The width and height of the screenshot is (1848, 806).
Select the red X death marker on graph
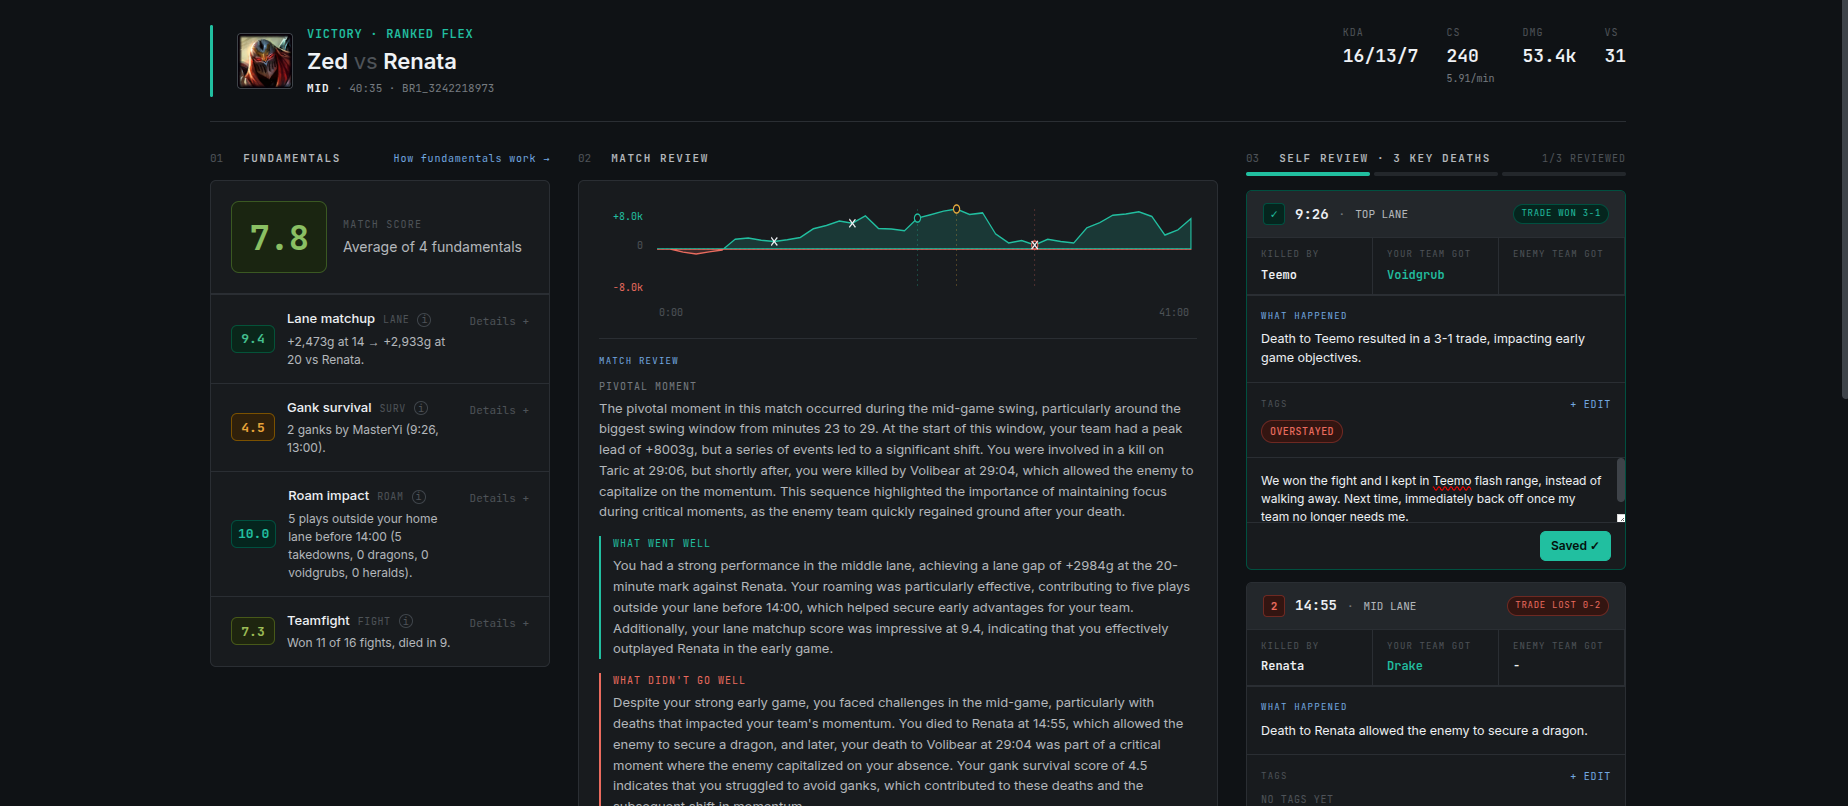1034,245
